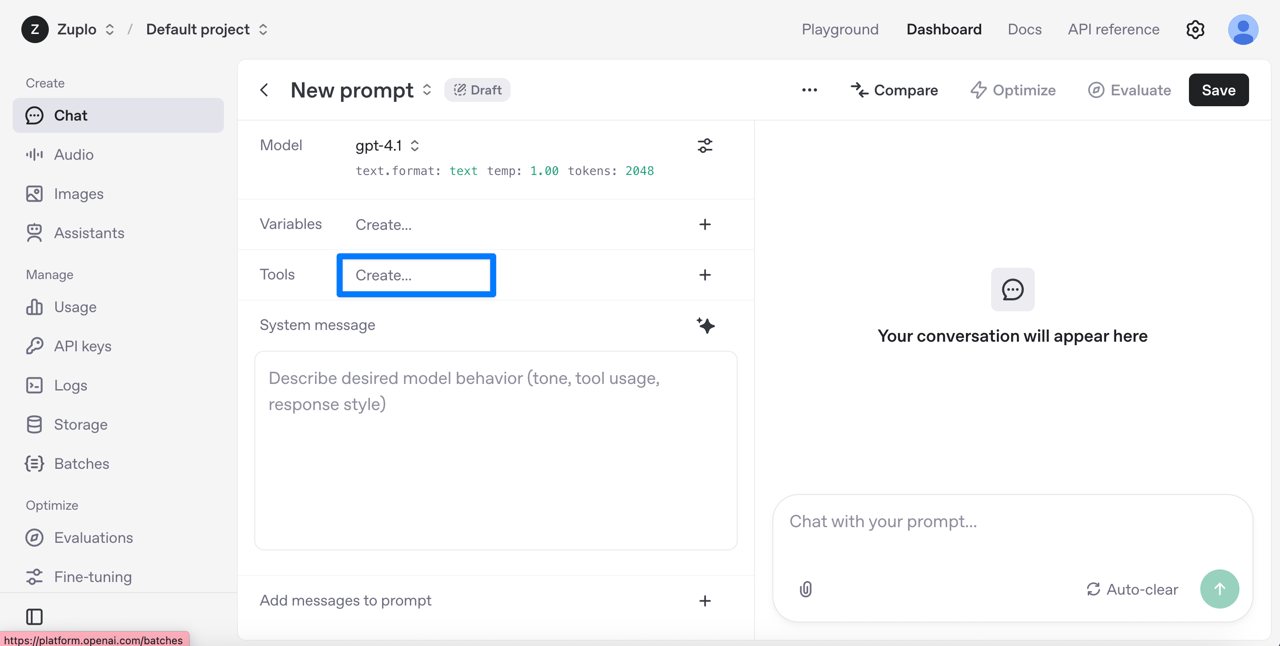The image size is (1280, 646).
Task: Open API keys in the sidebar
Action: pos(118,346)
